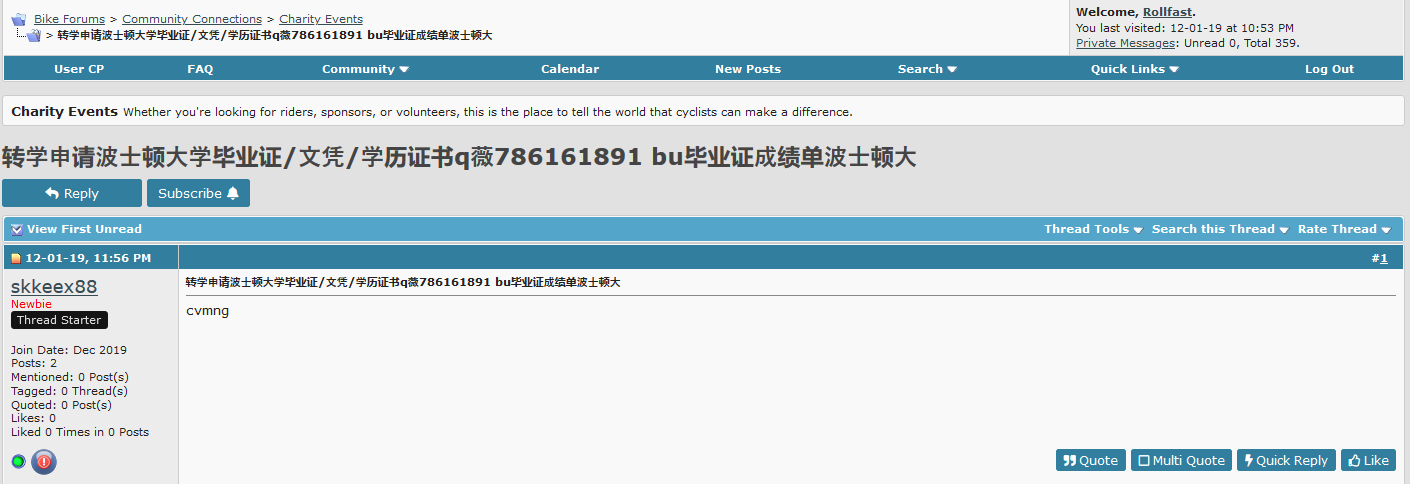Open post number #1 permalink
1410x484 pixels.
pos(1383,258)
